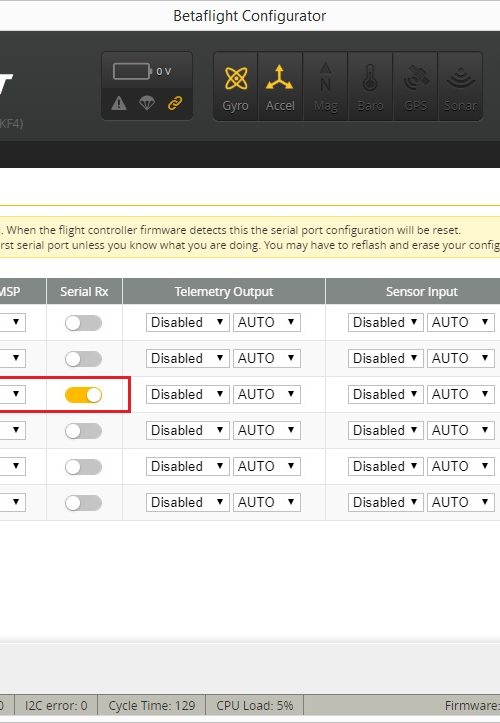The image size is (500, 723).
Task: Click the Baro sensor icon
Action: [370, 87]
